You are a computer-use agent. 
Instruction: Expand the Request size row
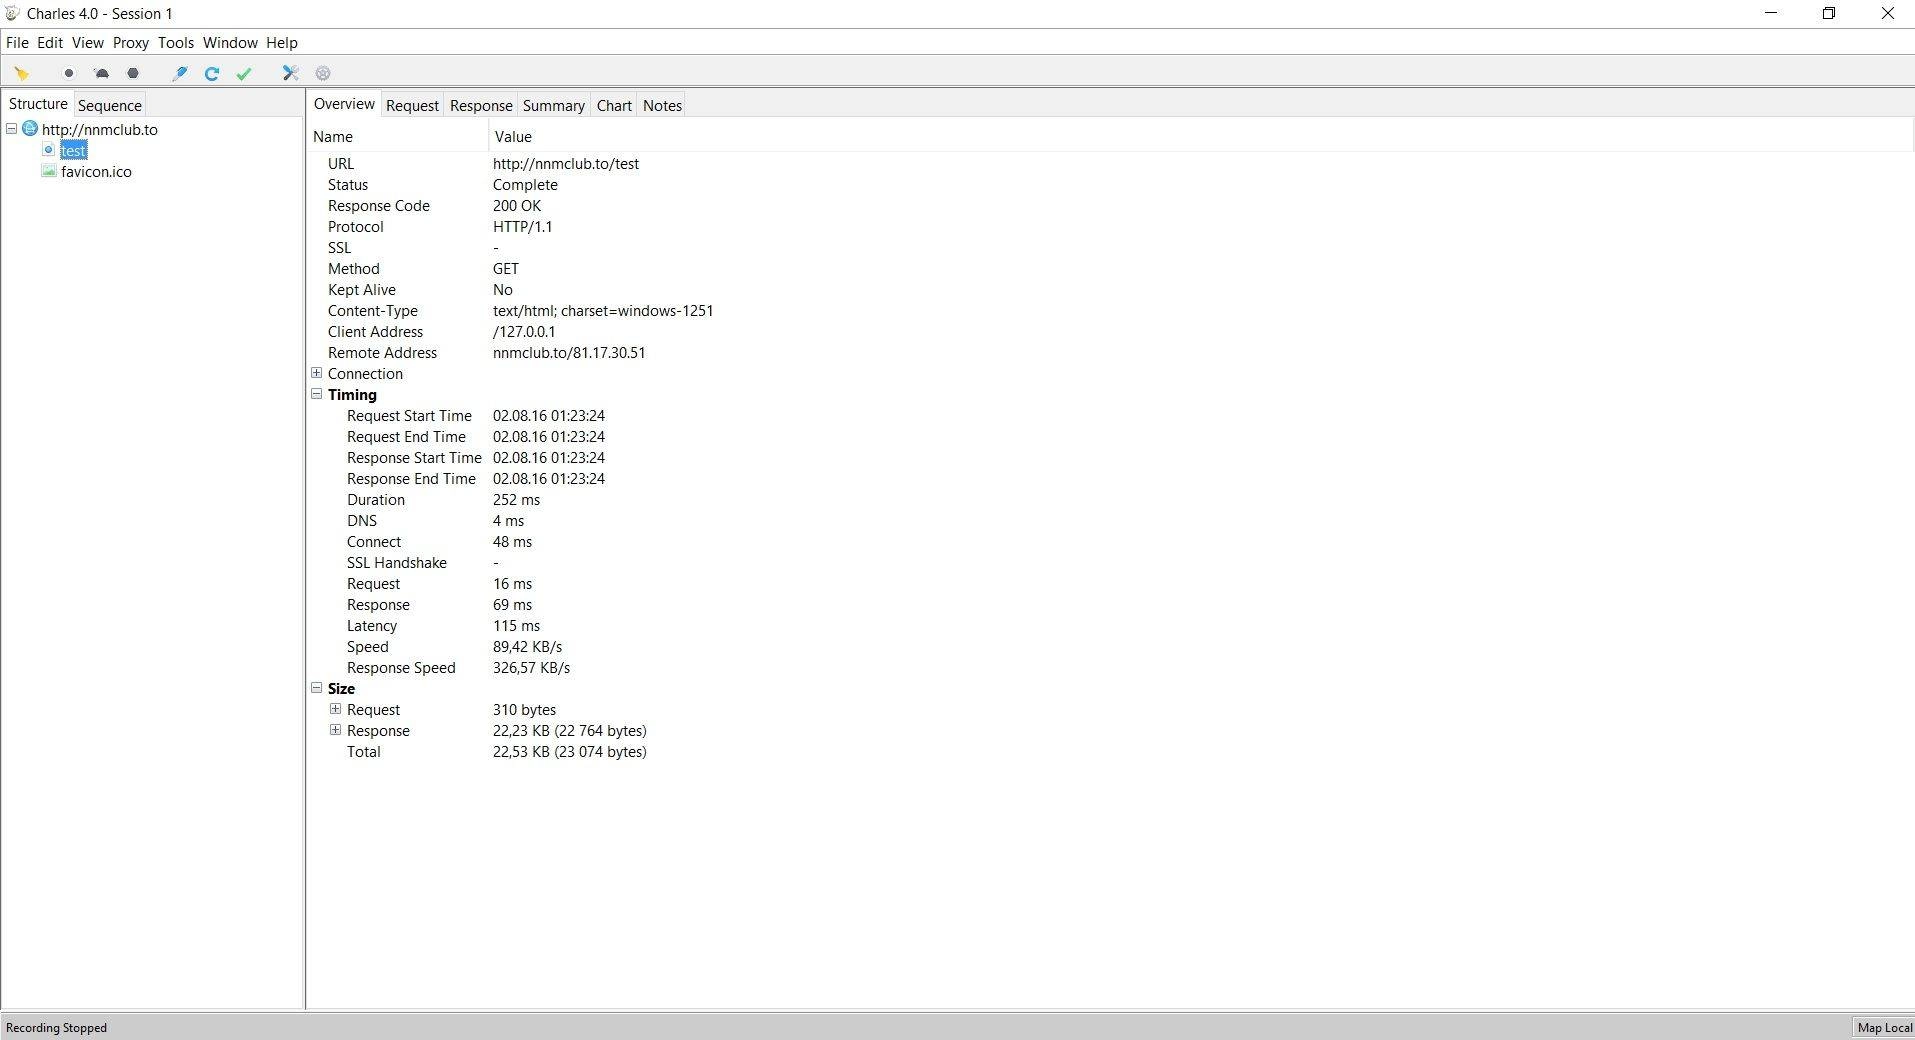coord(336,709)
